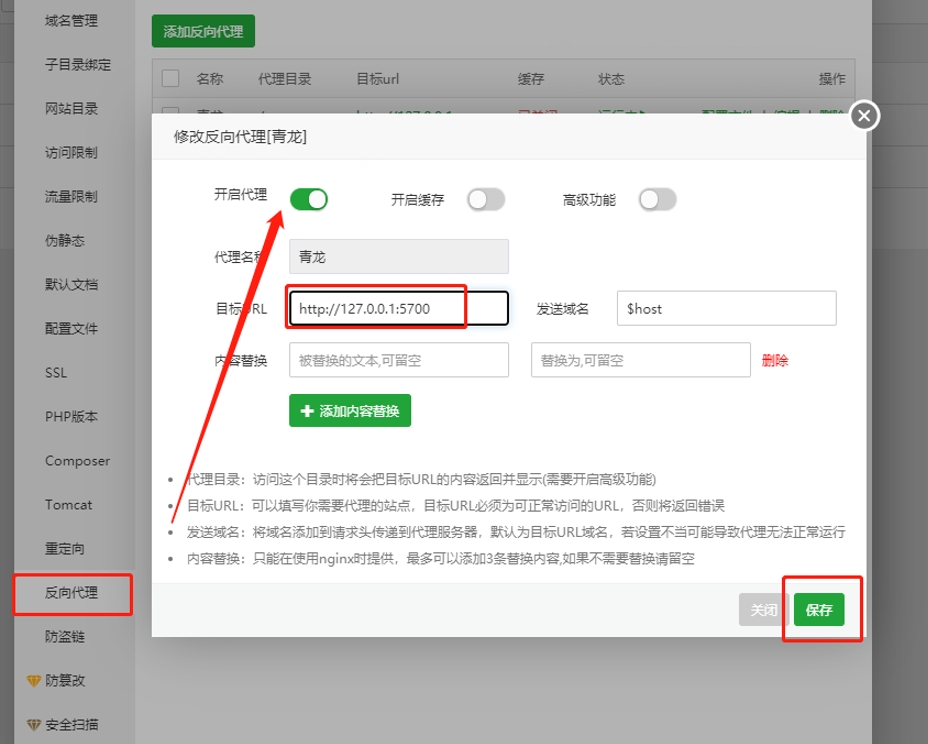Image resolution: width=928 pixels, height=744 pixels.
Task: Close the reverse proxy dialog with X icon
Action: tap(864, 116)
